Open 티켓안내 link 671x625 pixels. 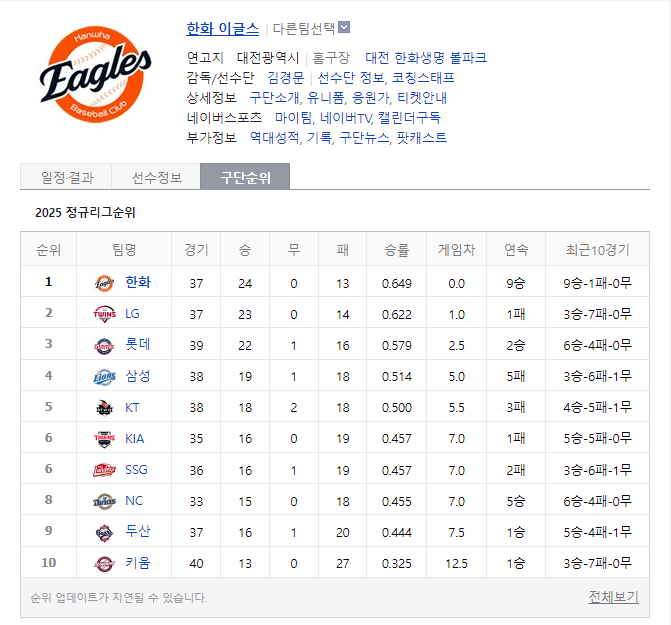tap(422, 98)
